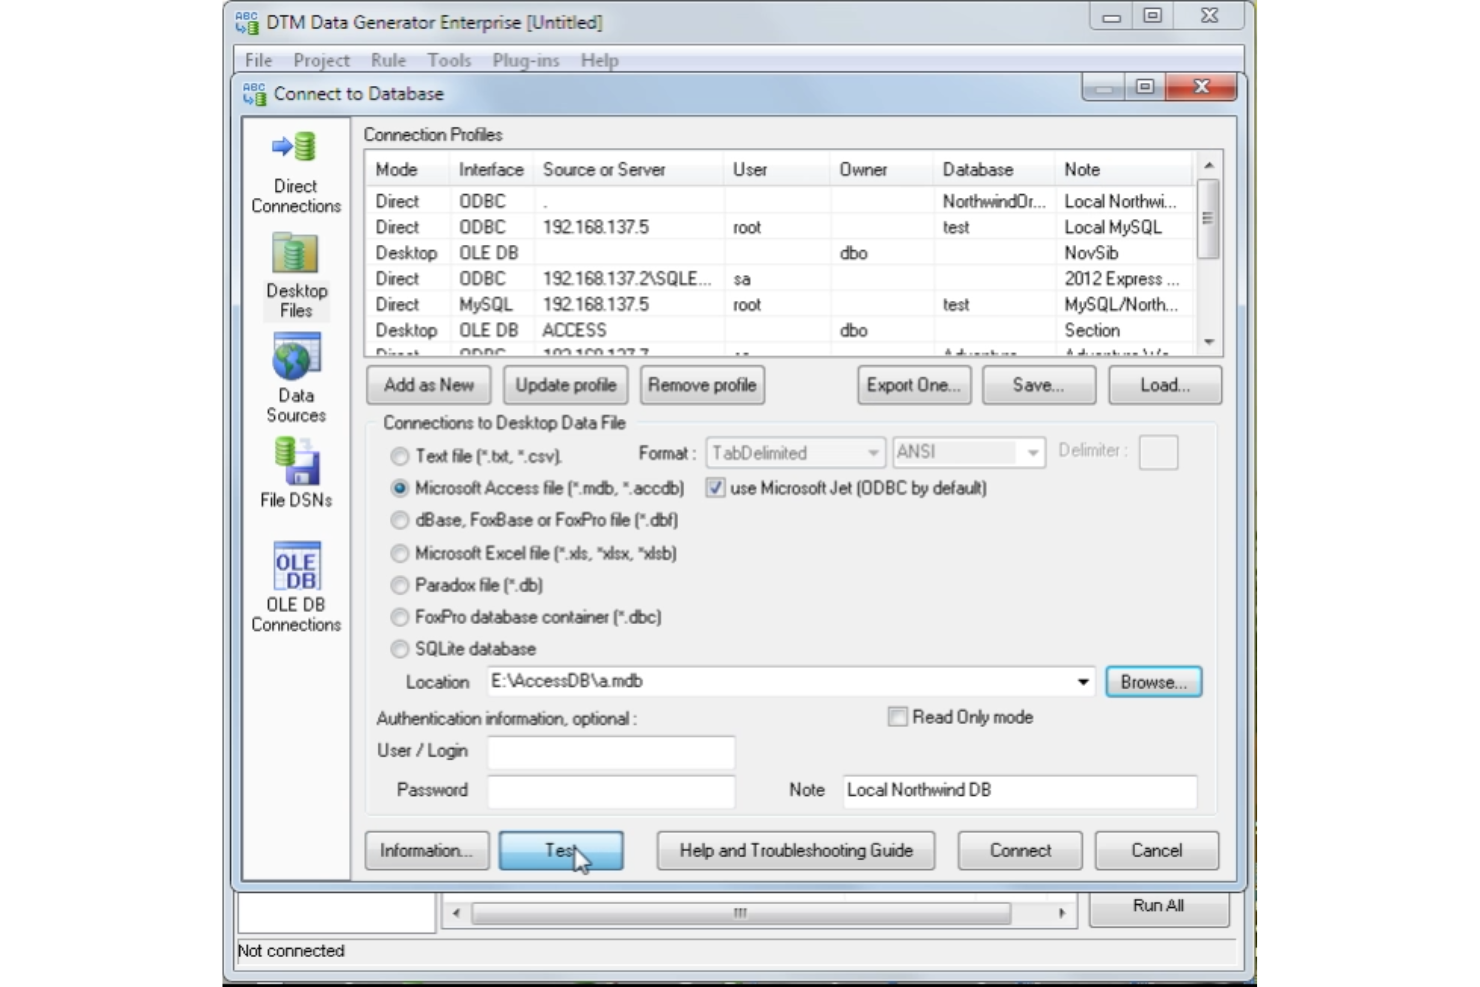
Task: Click the Test connection button
Action: tap(561, 851)
